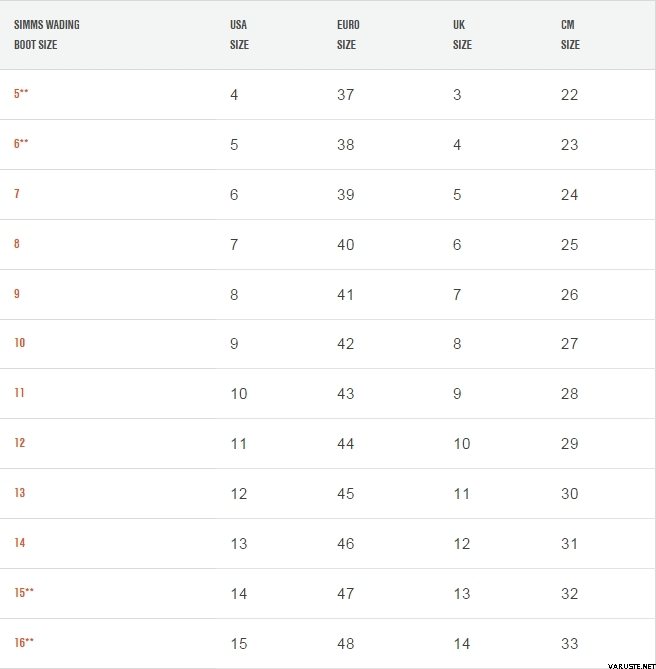Select boot size 16** row label
This screenshot has width=656, height=669.
coord(24,642)
